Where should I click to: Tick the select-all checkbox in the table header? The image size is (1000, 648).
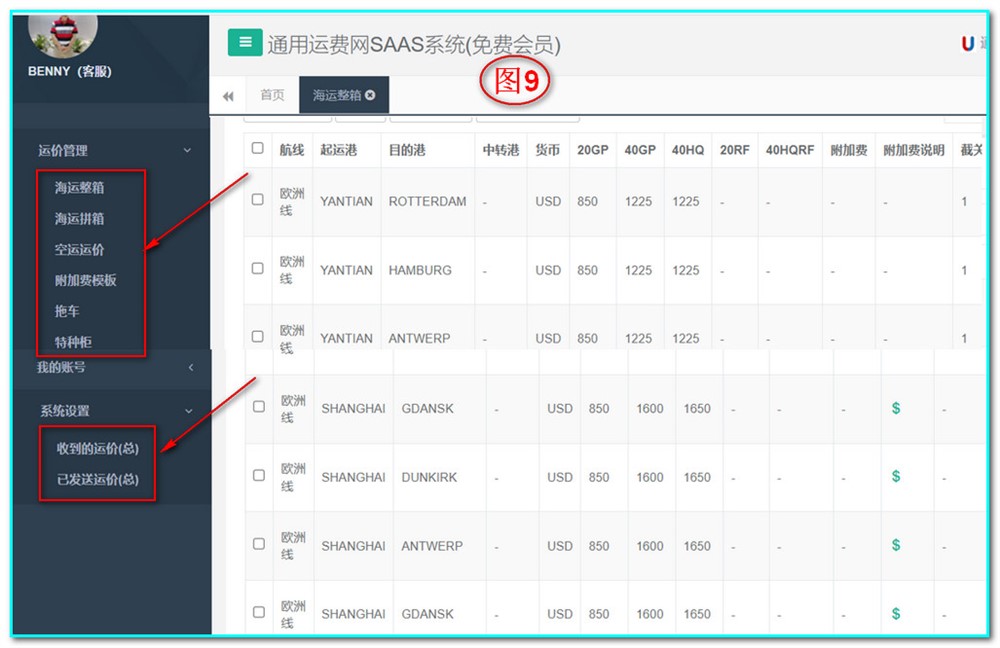tap(258, 148)
